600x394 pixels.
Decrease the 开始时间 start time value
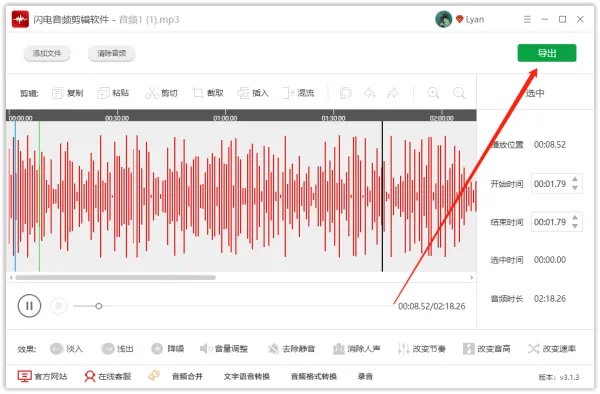tap(575, 188)
